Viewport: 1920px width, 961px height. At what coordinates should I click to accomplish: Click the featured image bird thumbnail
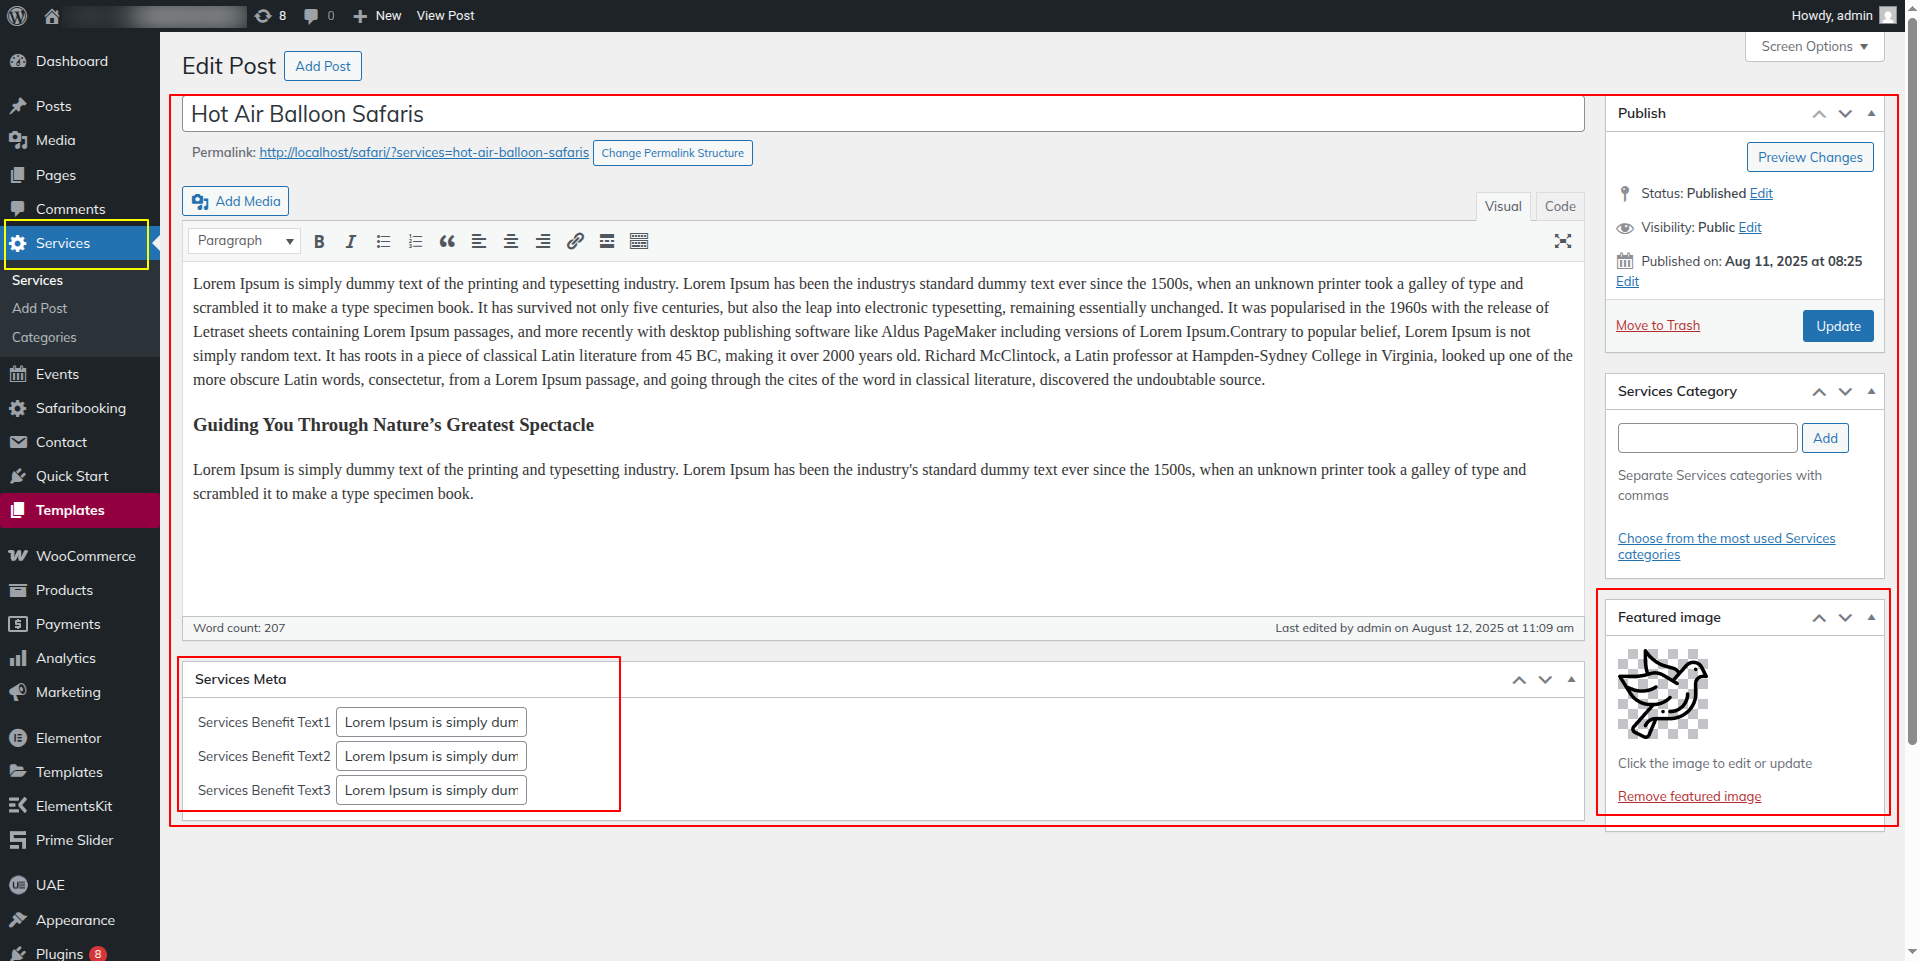click(x=1662, y=694)
